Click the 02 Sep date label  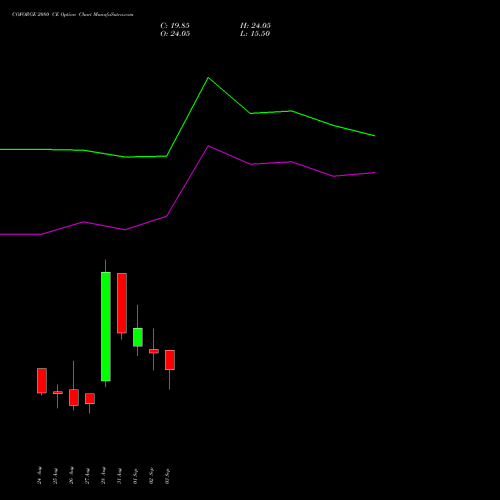[151, 476]
